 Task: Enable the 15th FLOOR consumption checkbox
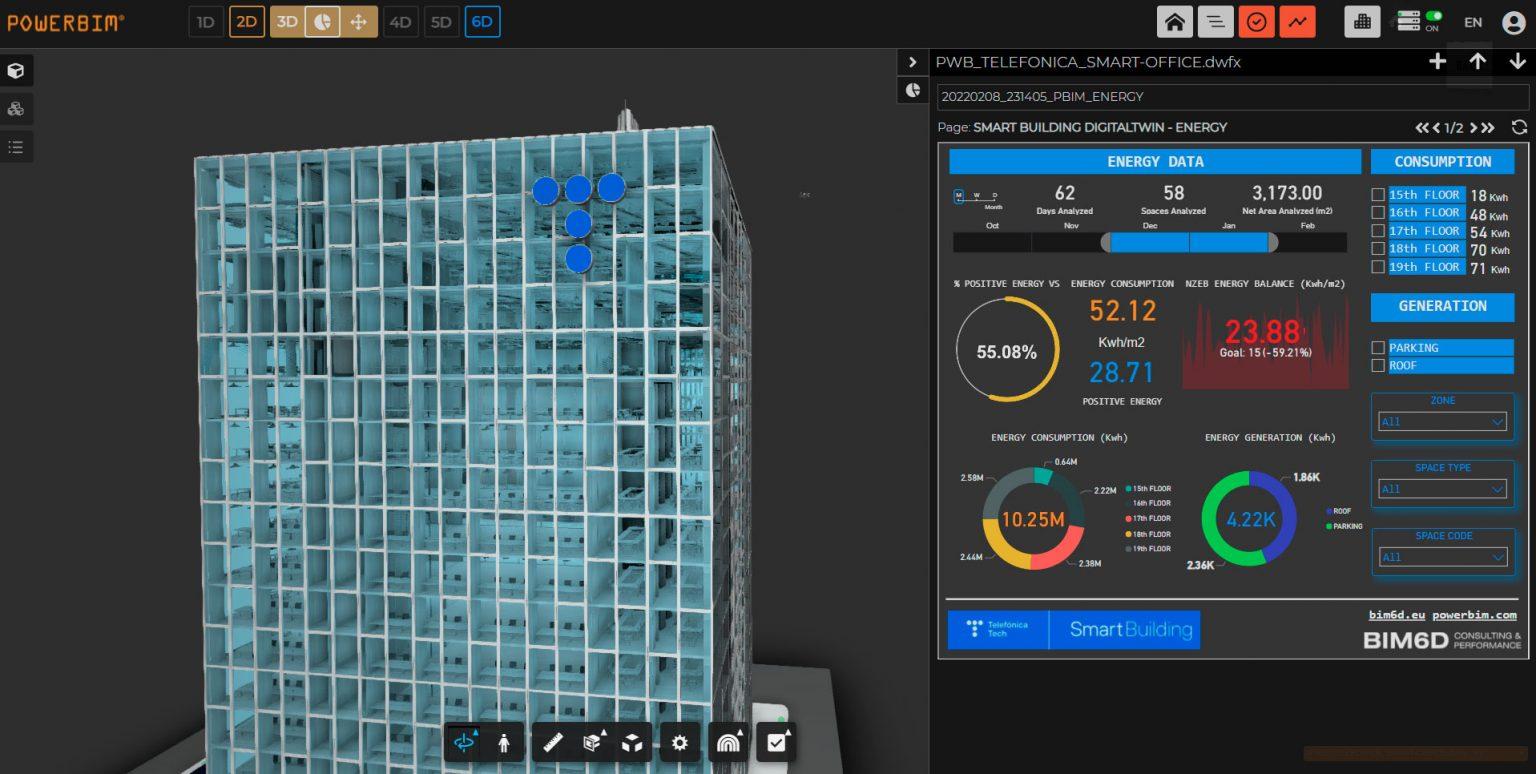click(1378, 195)
